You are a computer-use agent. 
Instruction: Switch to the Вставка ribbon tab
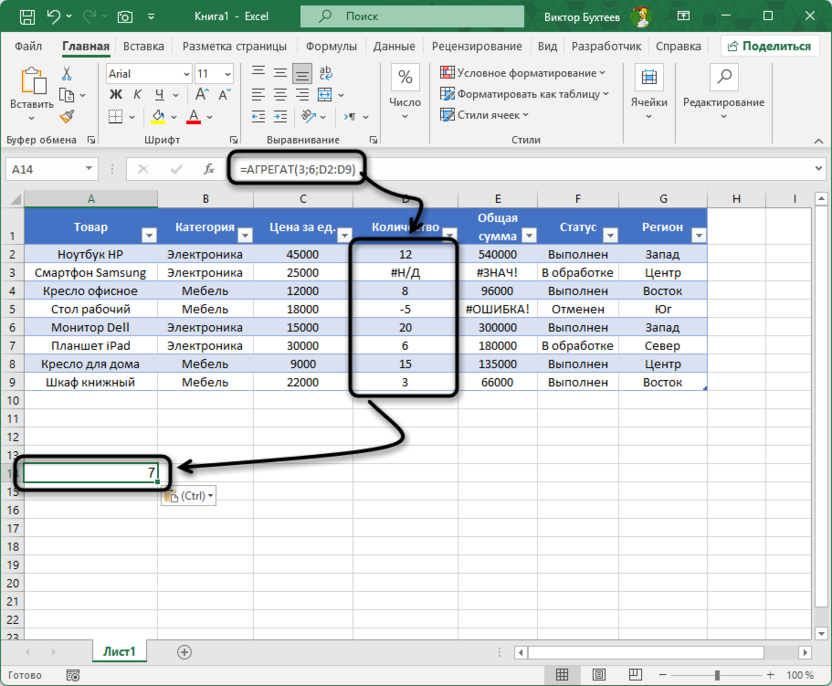pyautogui.click(x=144, y=47)
